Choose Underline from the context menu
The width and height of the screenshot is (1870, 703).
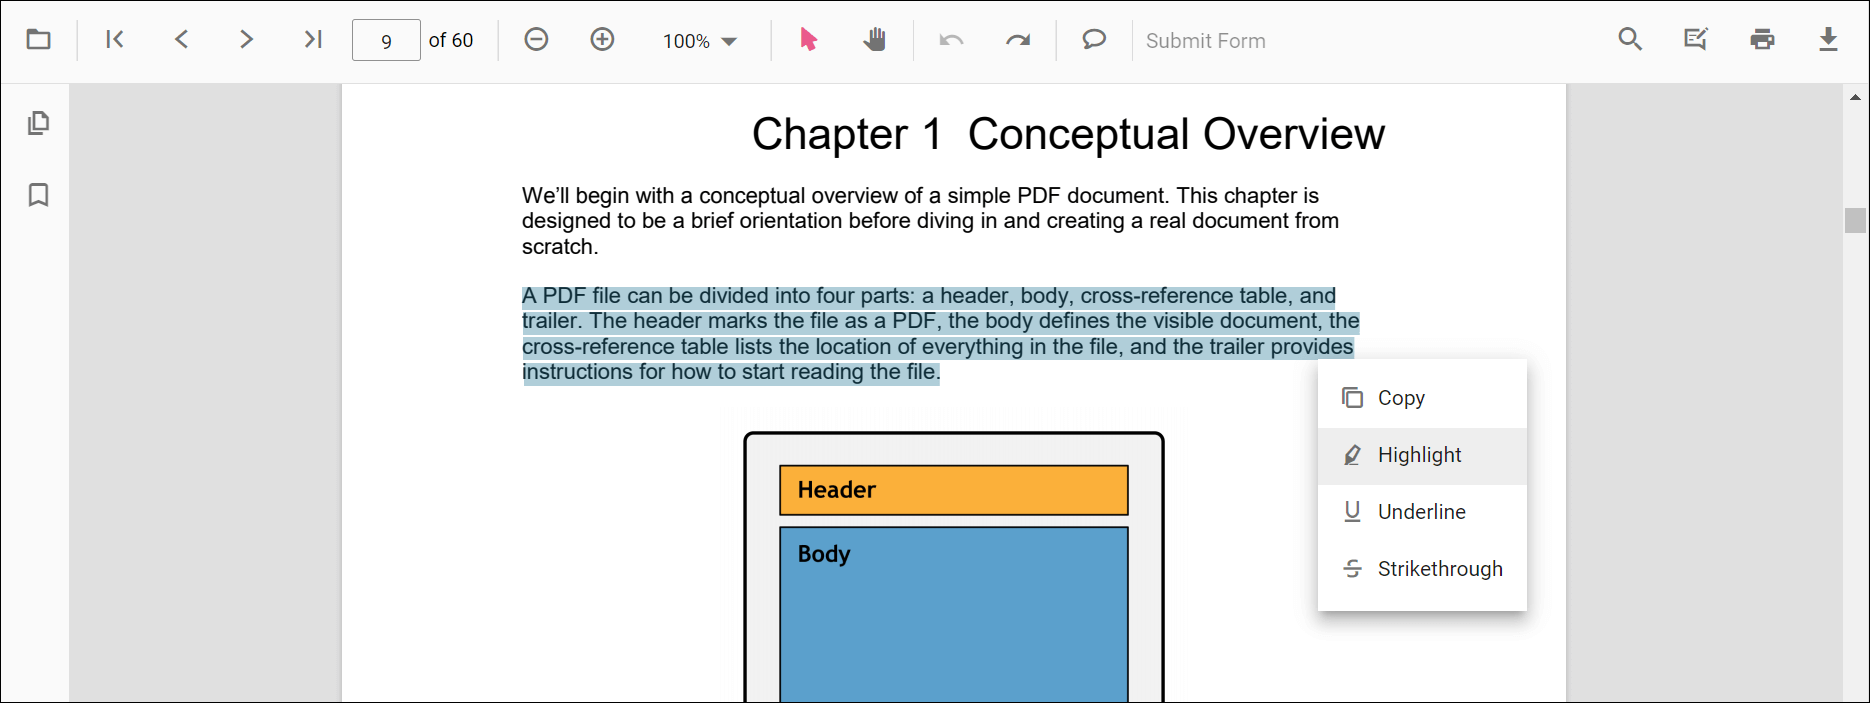point(1422,512)
